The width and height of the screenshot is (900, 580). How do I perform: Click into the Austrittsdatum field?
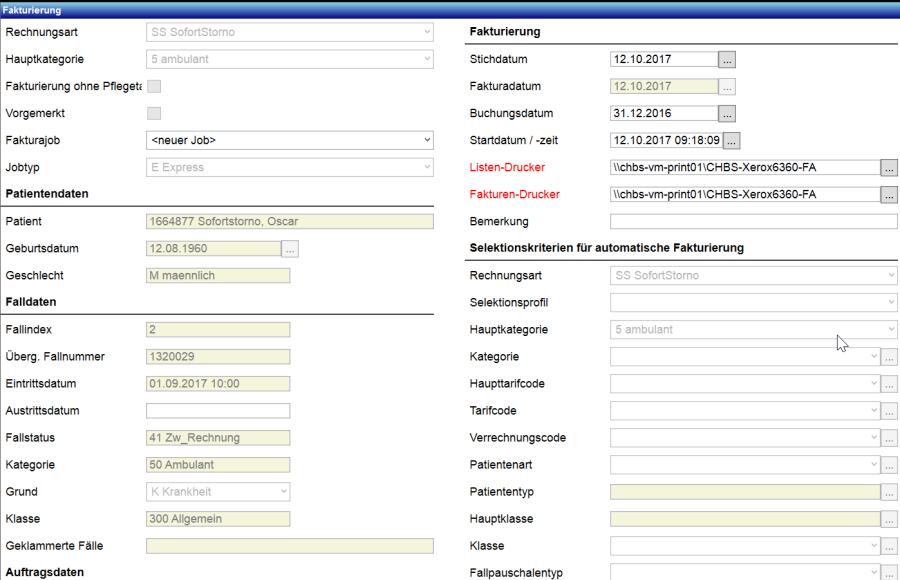(x=218, y=411)
